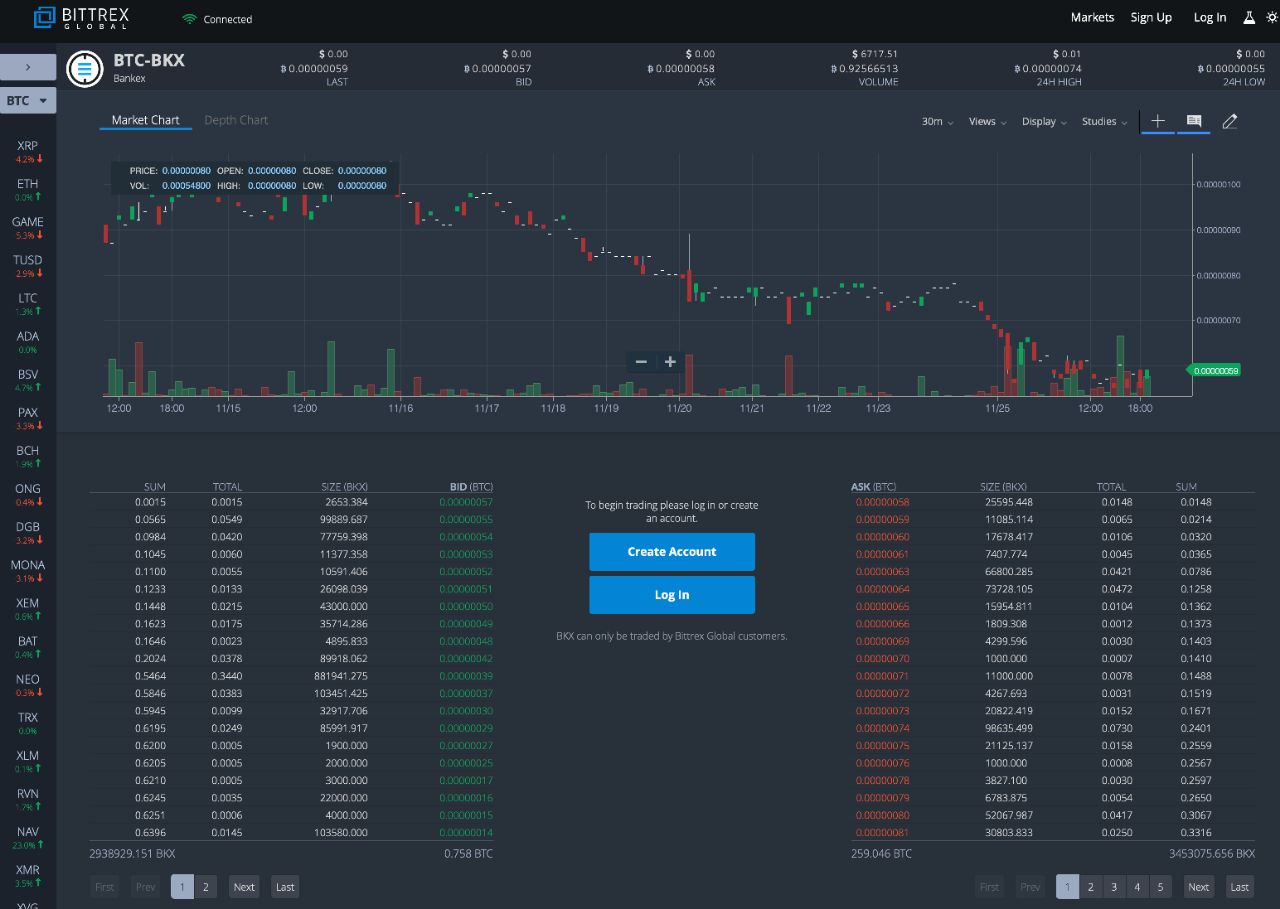Open the Markets menu

point(1092,17)
